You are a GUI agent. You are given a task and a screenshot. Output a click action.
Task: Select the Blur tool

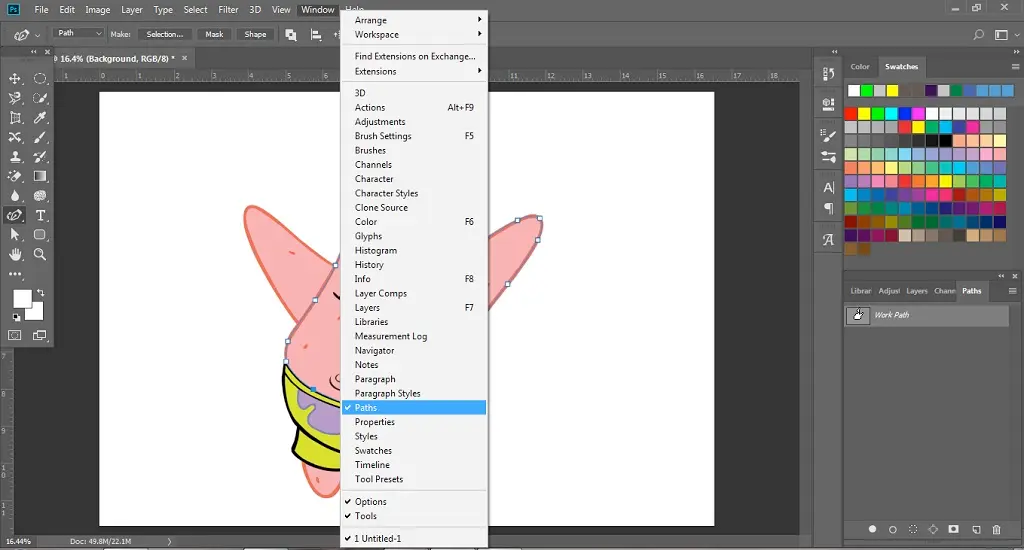(15, 196)
